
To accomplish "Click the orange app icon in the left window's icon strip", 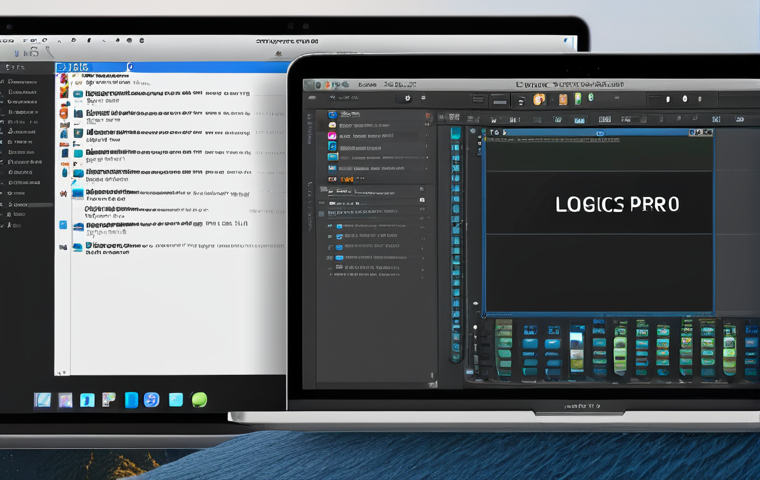I will pyautogui.click(x=63, y=113).
